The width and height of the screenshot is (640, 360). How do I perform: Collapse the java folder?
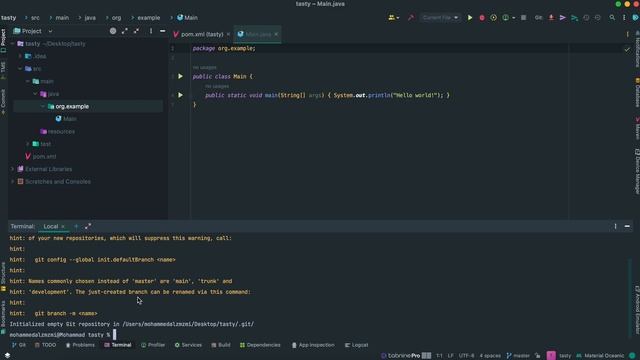pos(36,94)
